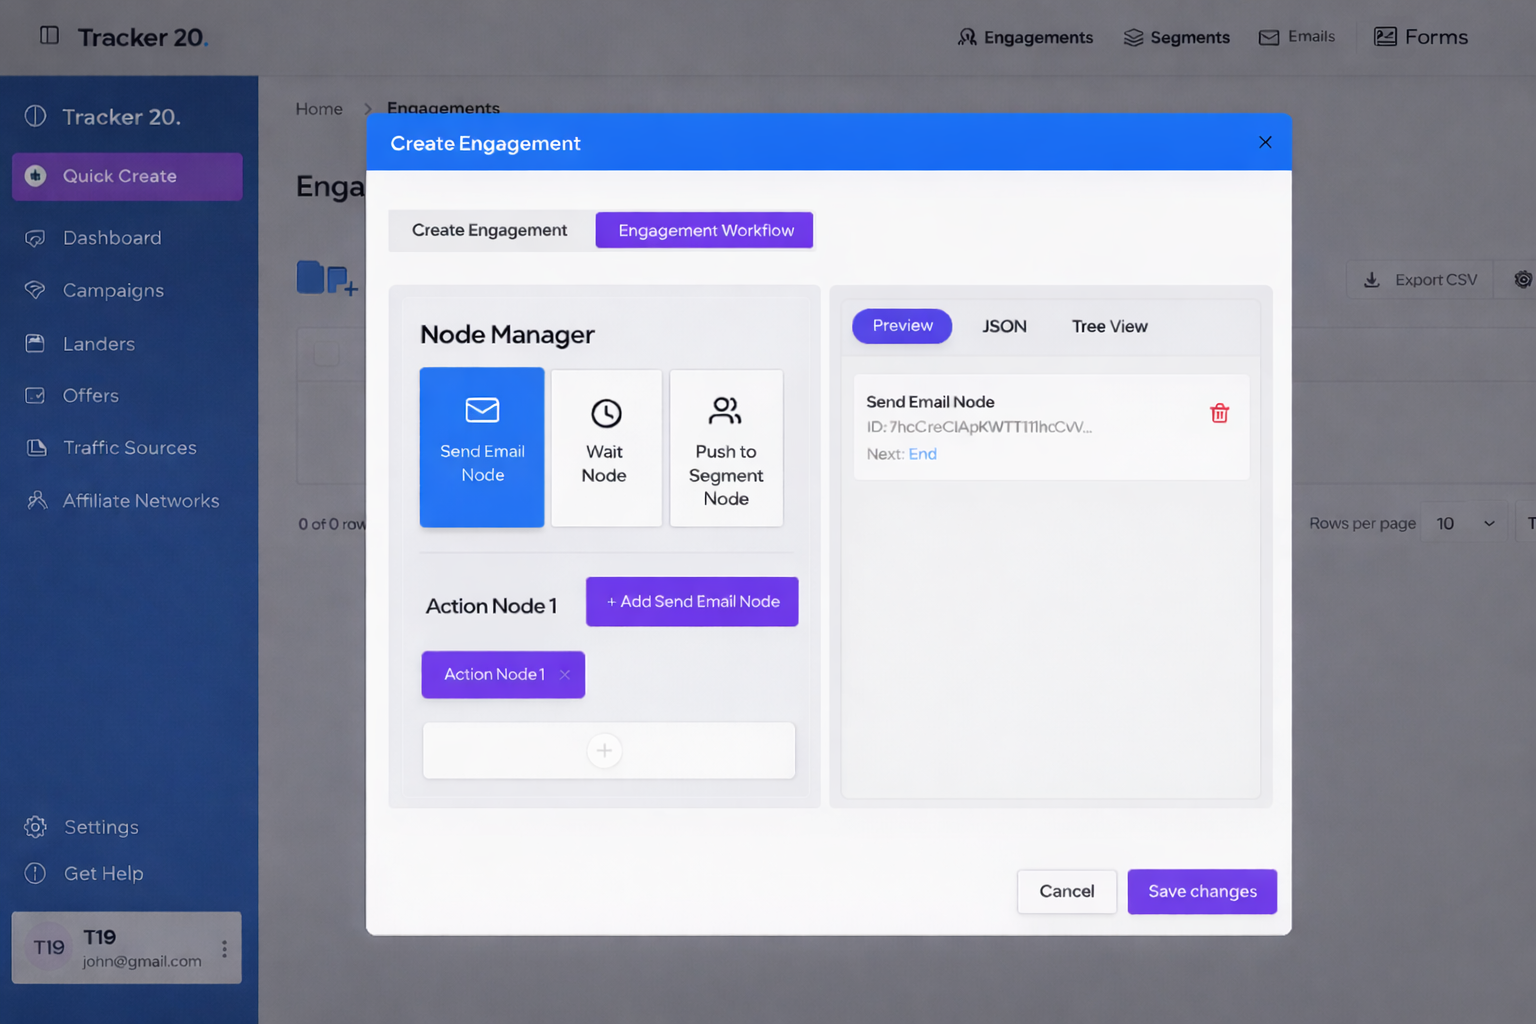Open Engagements in top navigation
The image size is (1536, 1024).
[1026, 37]
